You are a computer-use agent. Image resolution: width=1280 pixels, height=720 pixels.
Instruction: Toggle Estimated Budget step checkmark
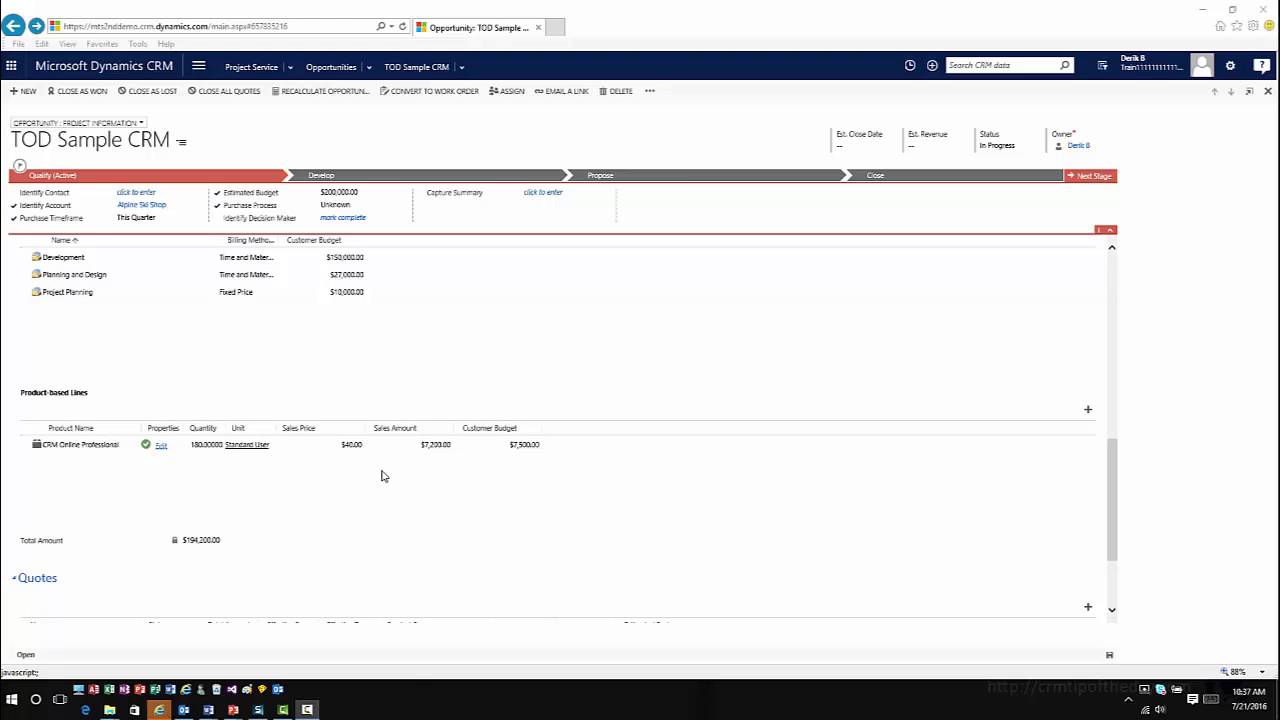tap(217, 193)
